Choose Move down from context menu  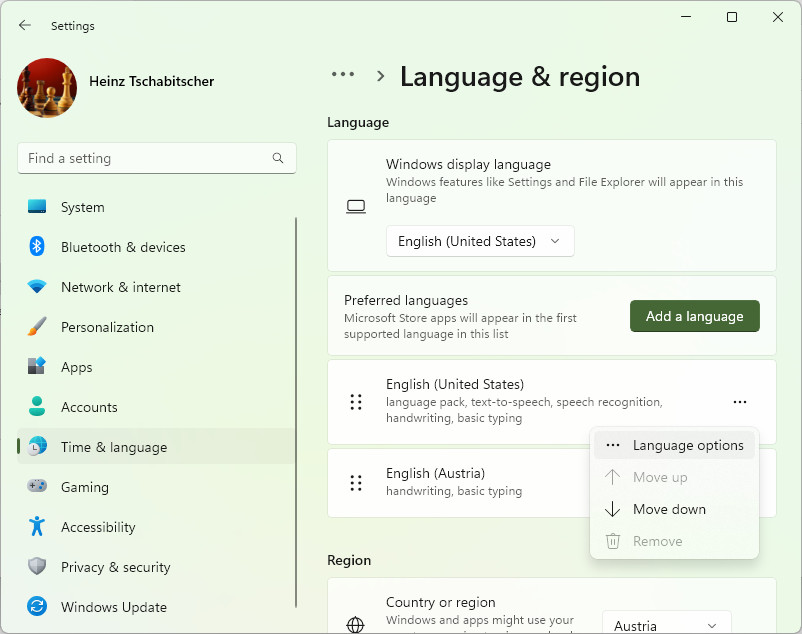674,509
